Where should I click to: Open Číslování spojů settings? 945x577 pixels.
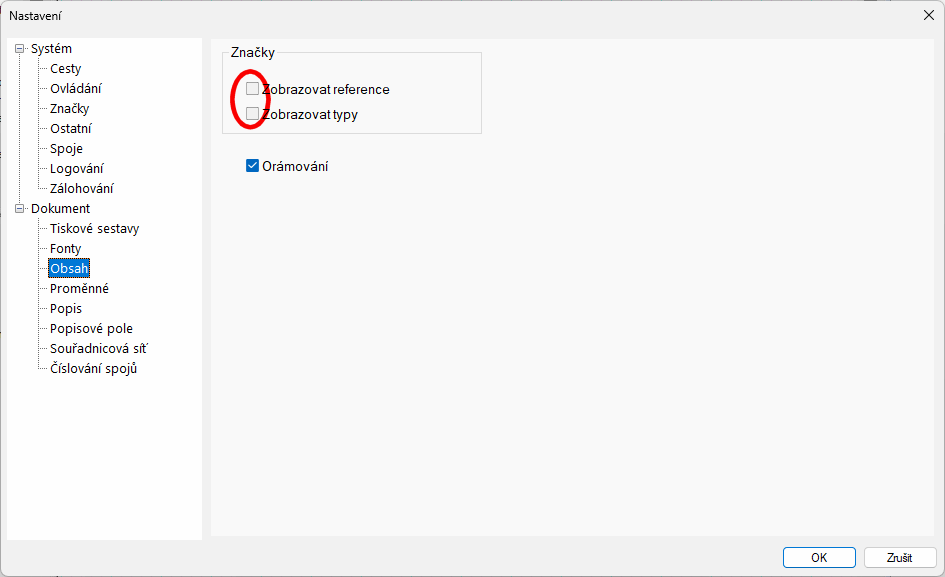pyautogui.click(x=93, y=369)
